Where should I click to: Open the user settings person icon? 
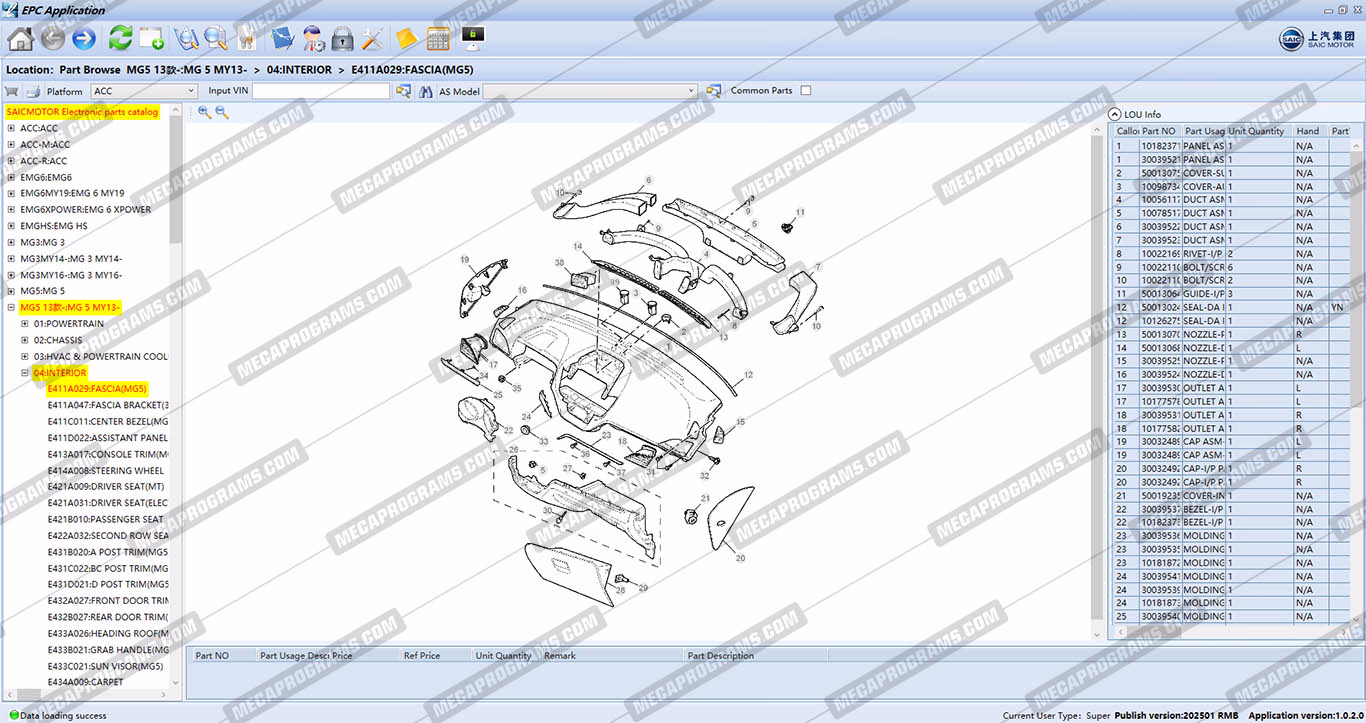pos(313,39)
